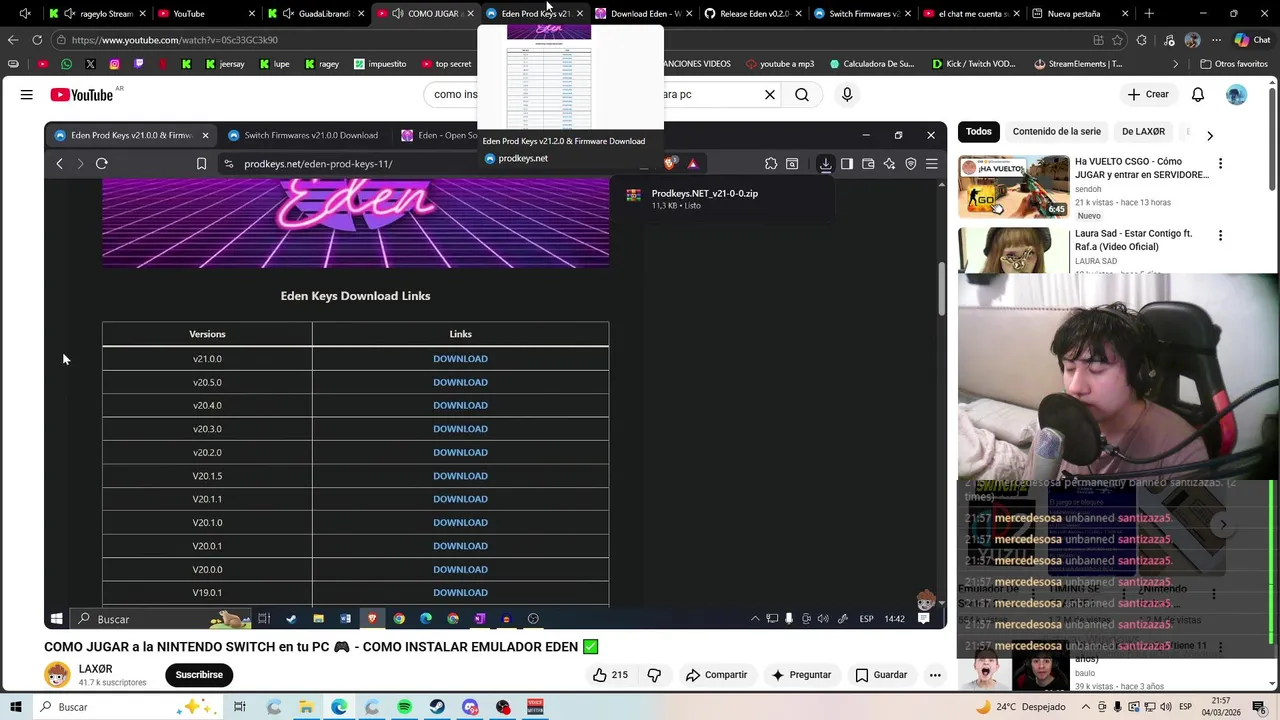Select the Contenido de la serie chip

click(x=1056, y=132)
